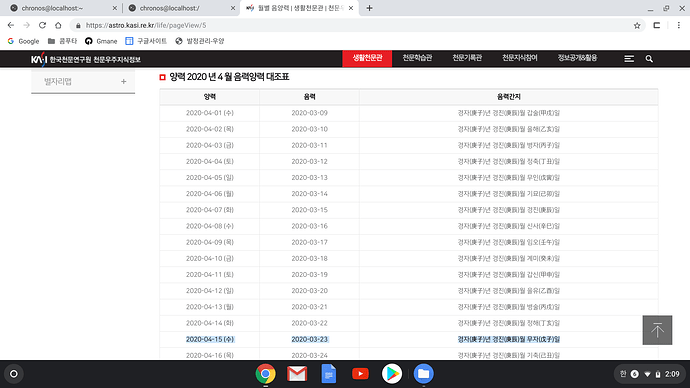Click the KASI logo in the site header
Screen dimensions: 690x388
pyautogui.click(x=86, y=59)
